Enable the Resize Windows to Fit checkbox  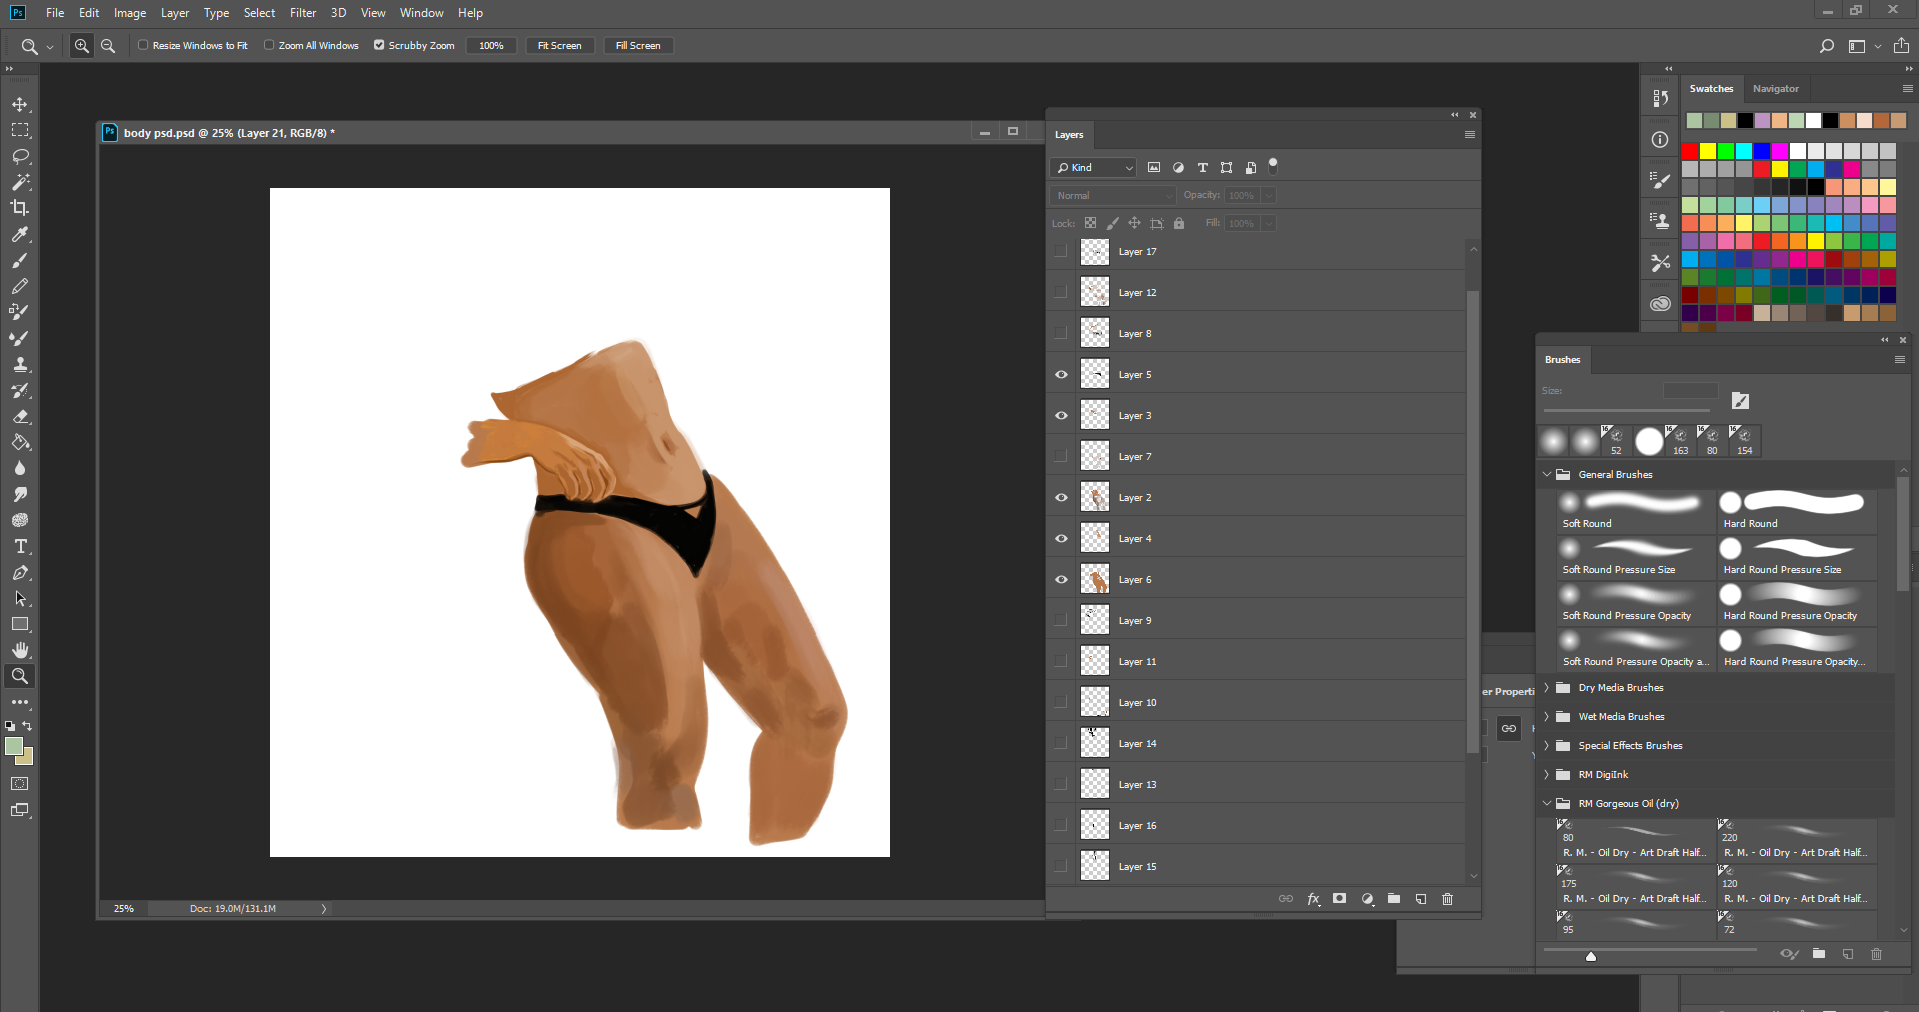pyautogui.click(x=143, y=45)
